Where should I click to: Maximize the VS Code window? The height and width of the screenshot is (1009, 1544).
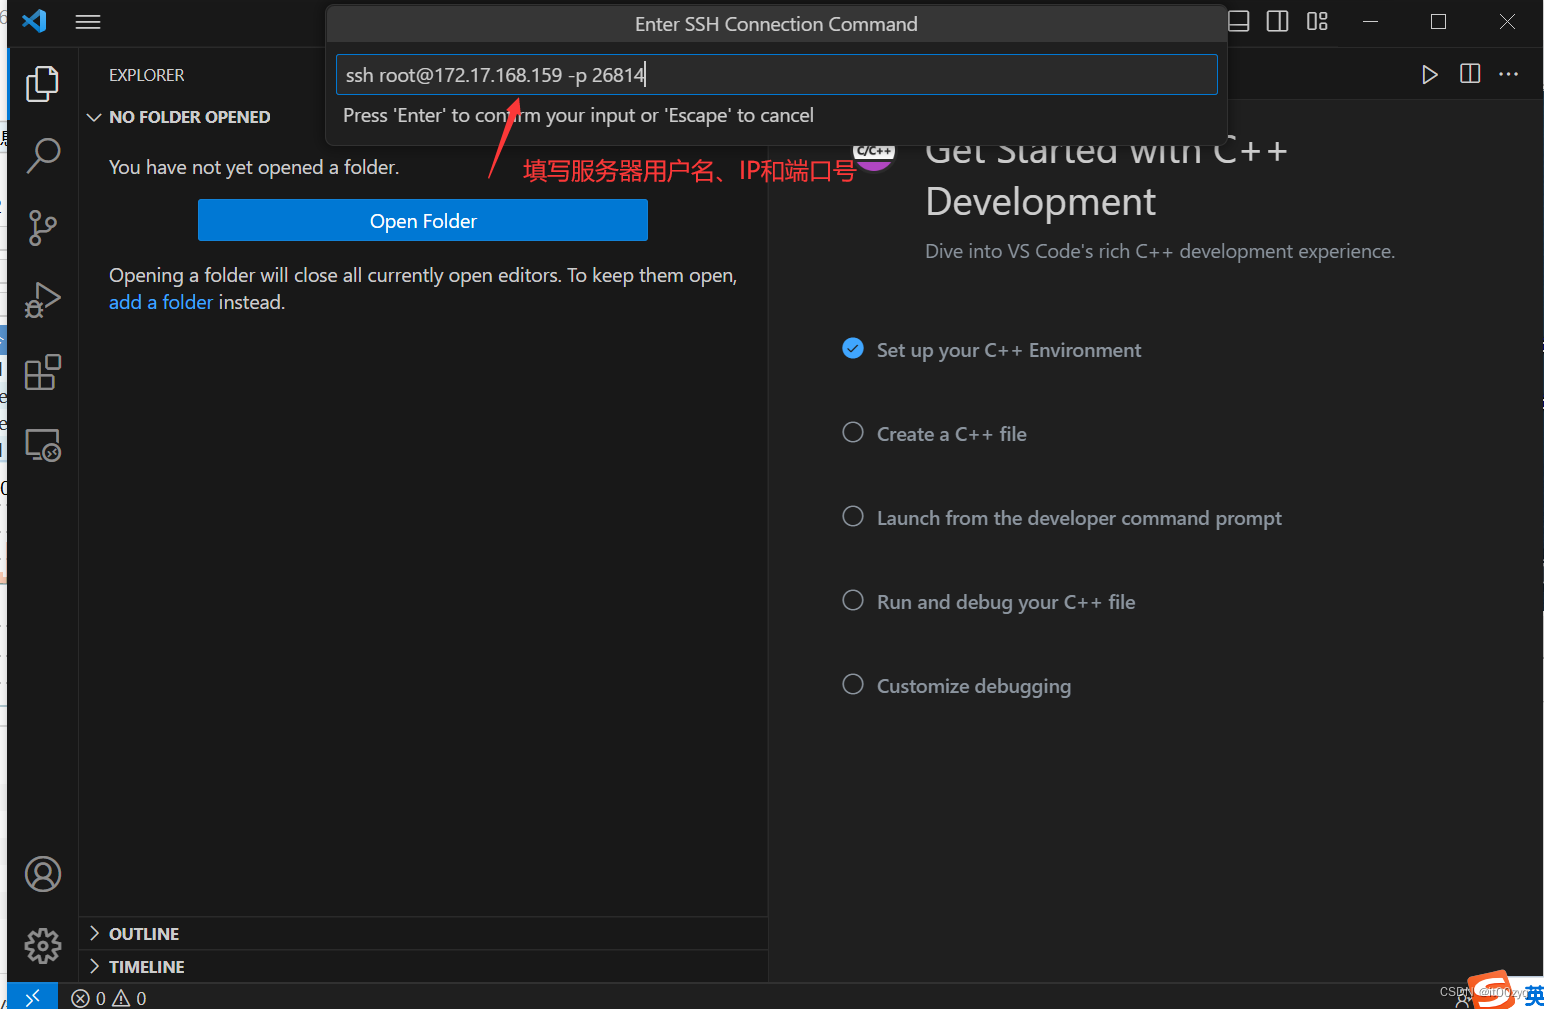click(1438, 22)
